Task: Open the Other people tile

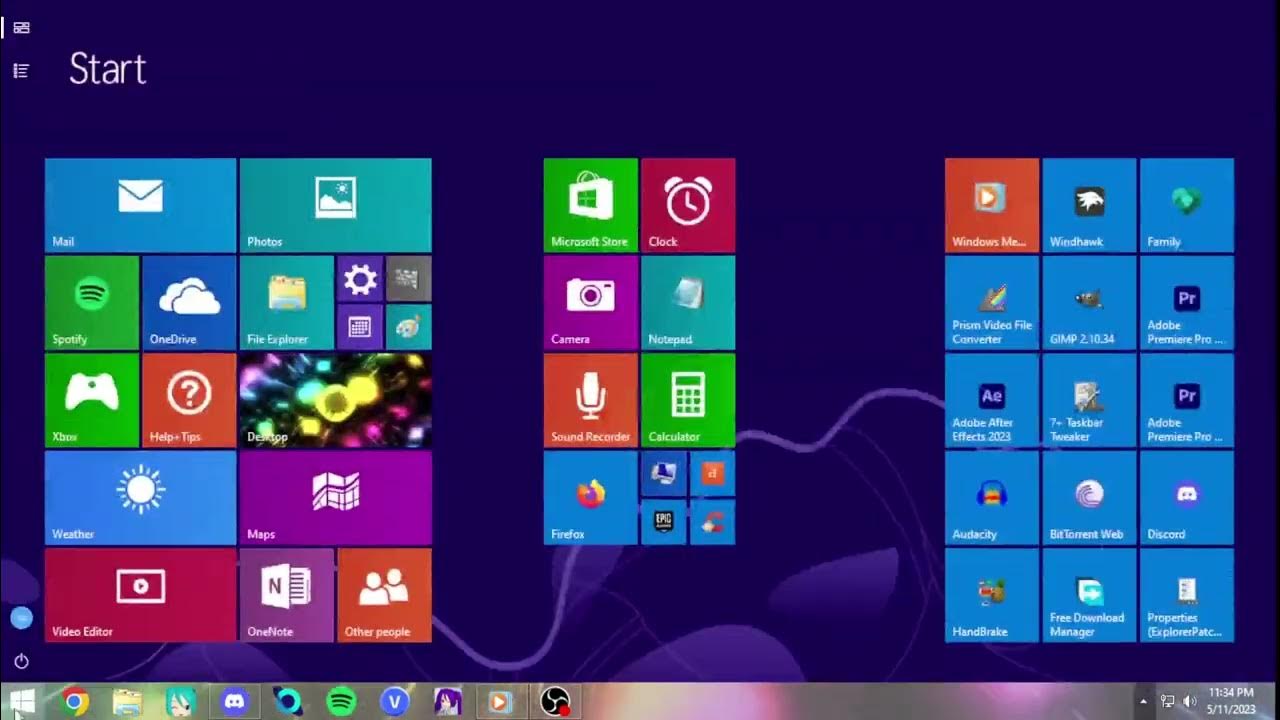Action: 384,595
